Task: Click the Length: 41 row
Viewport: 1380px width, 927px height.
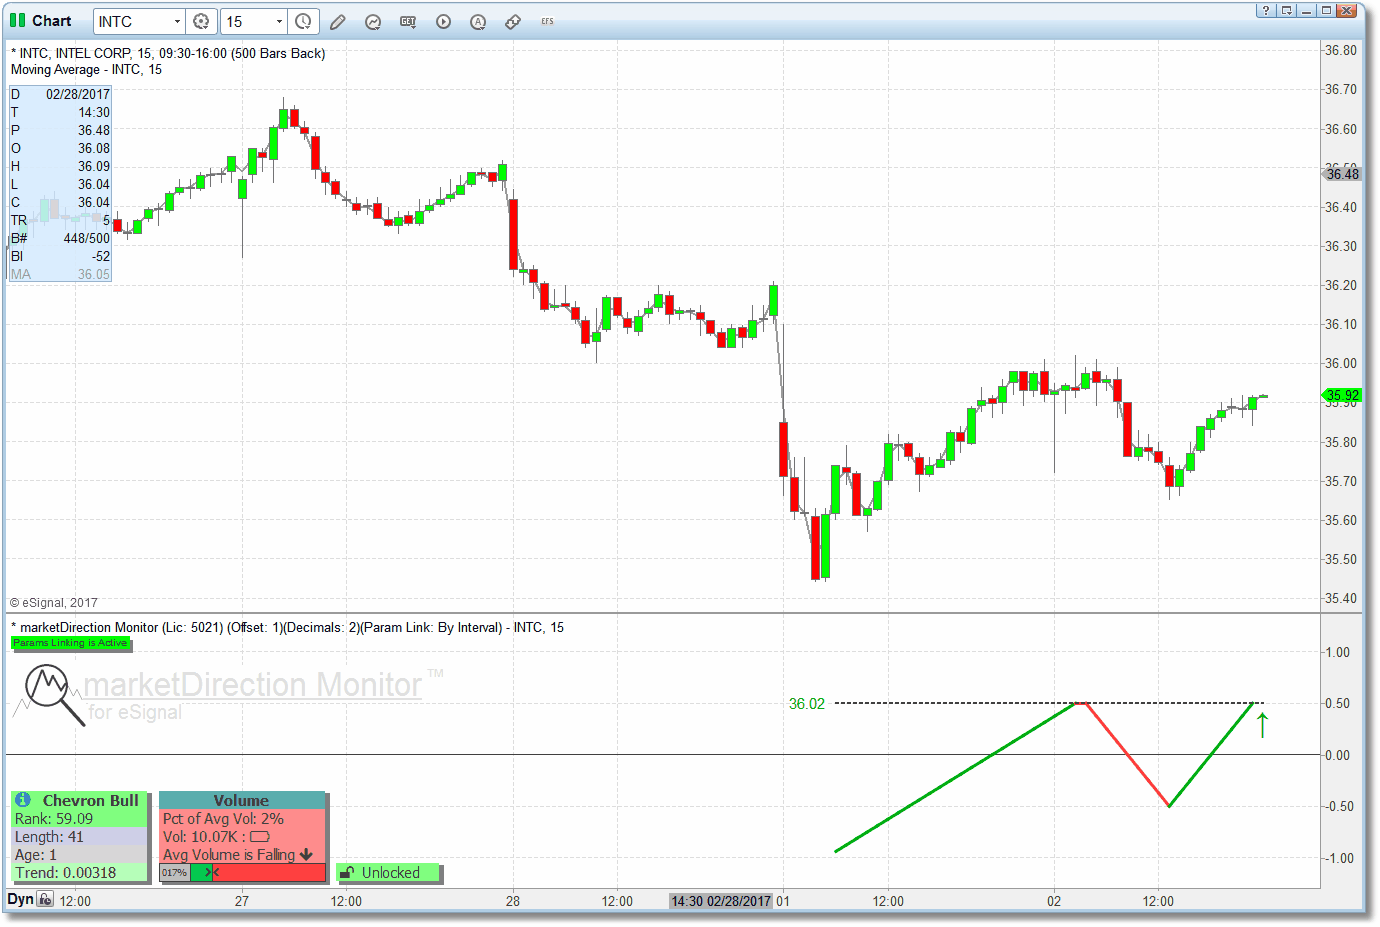Action: click(x=79, y=836)
